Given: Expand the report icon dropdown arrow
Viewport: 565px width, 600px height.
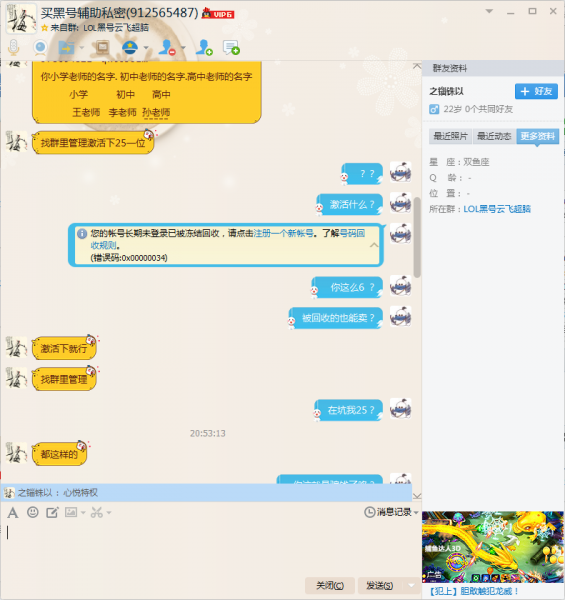Looking at the screenshot, I should (146, 48).
